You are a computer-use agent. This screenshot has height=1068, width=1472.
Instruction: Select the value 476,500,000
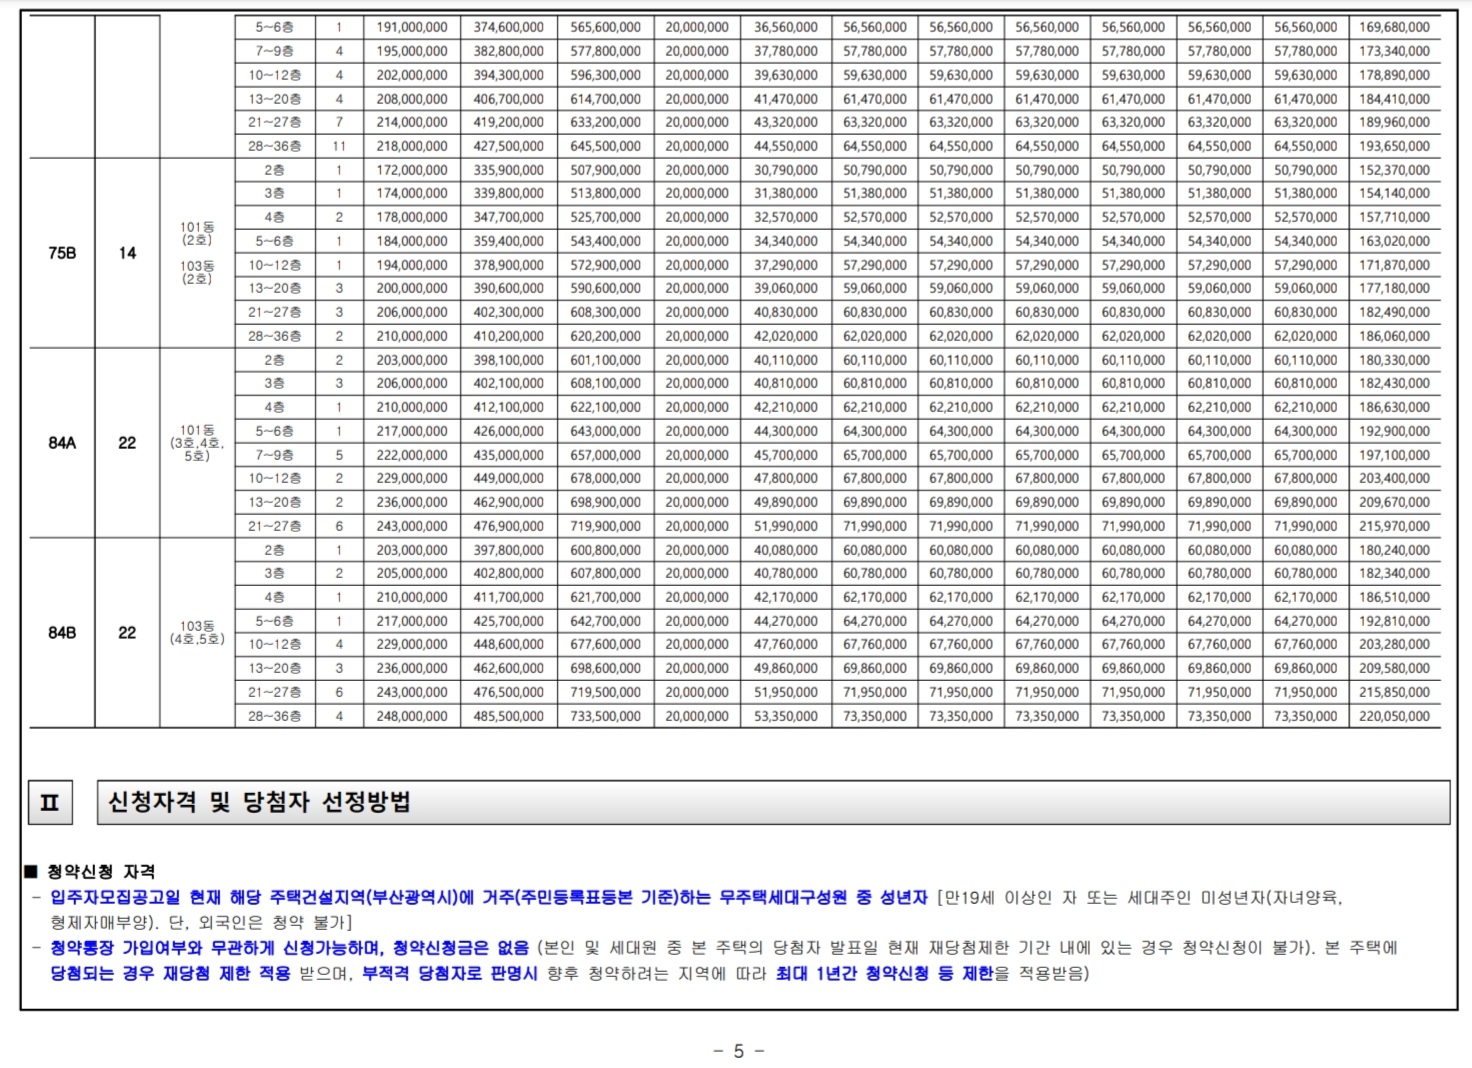(508, 692)
